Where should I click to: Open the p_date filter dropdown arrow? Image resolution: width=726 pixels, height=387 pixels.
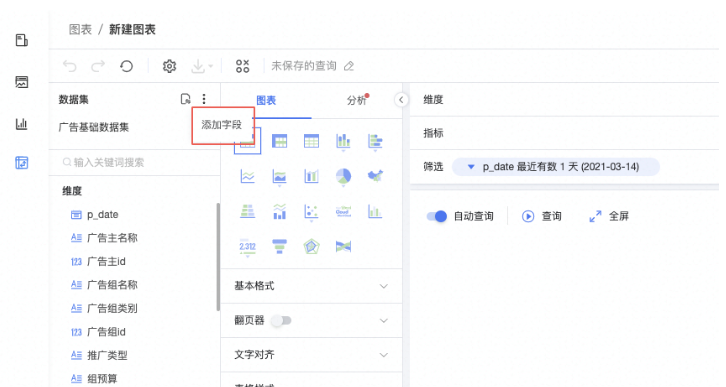point(471,167)
